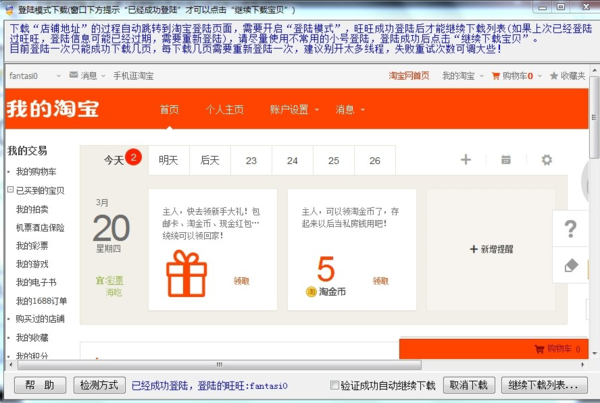600x403 pixels.
Task: Click 领取 link on the gift card
Action: pos(241,281)
